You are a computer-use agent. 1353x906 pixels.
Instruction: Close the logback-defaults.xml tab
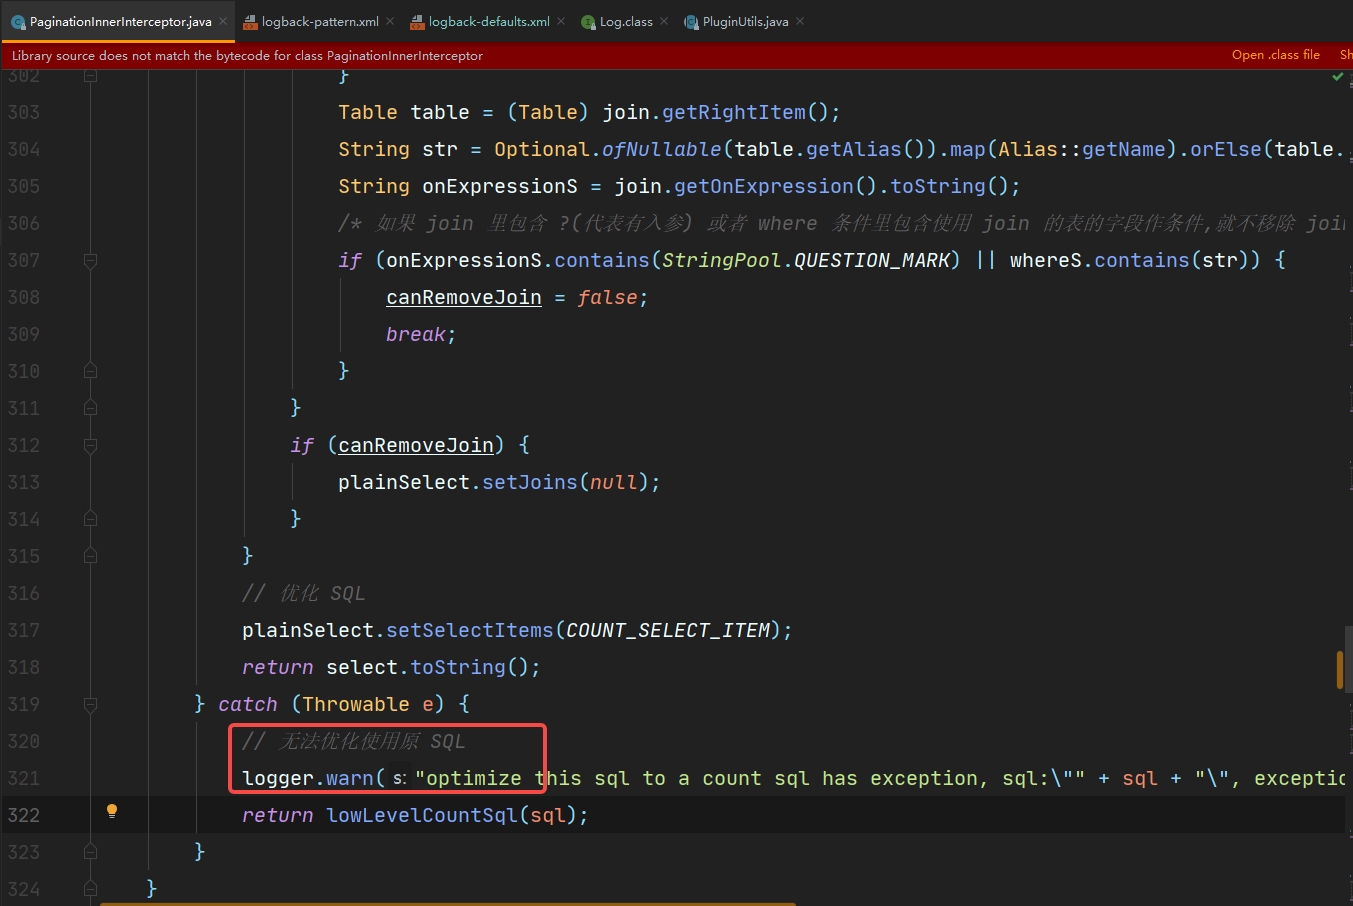pos(561,21)
